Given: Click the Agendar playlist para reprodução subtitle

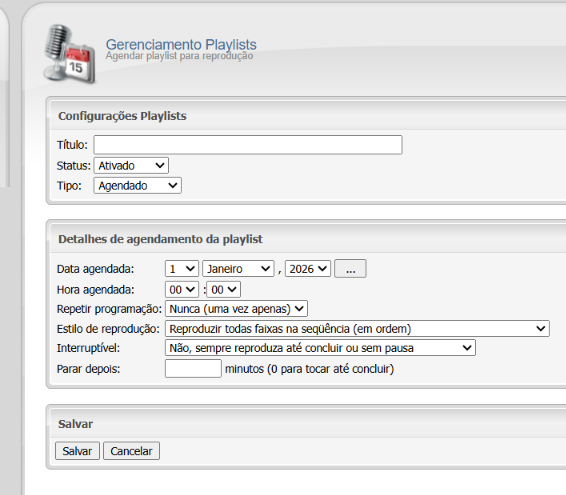Looking at the screenshot, I should [179, 56].
